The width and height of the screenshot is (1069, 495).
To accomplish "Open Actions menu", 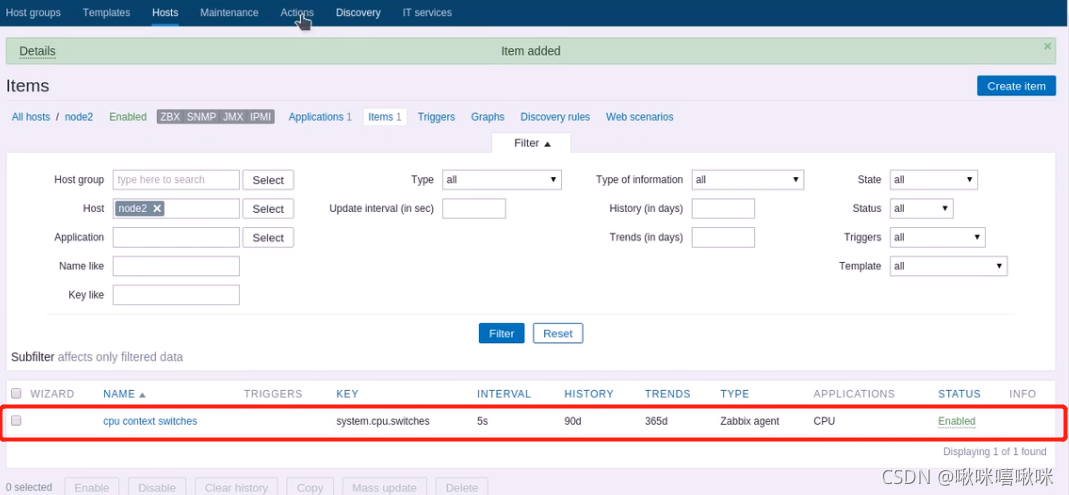I will click(x=297, y=12).
